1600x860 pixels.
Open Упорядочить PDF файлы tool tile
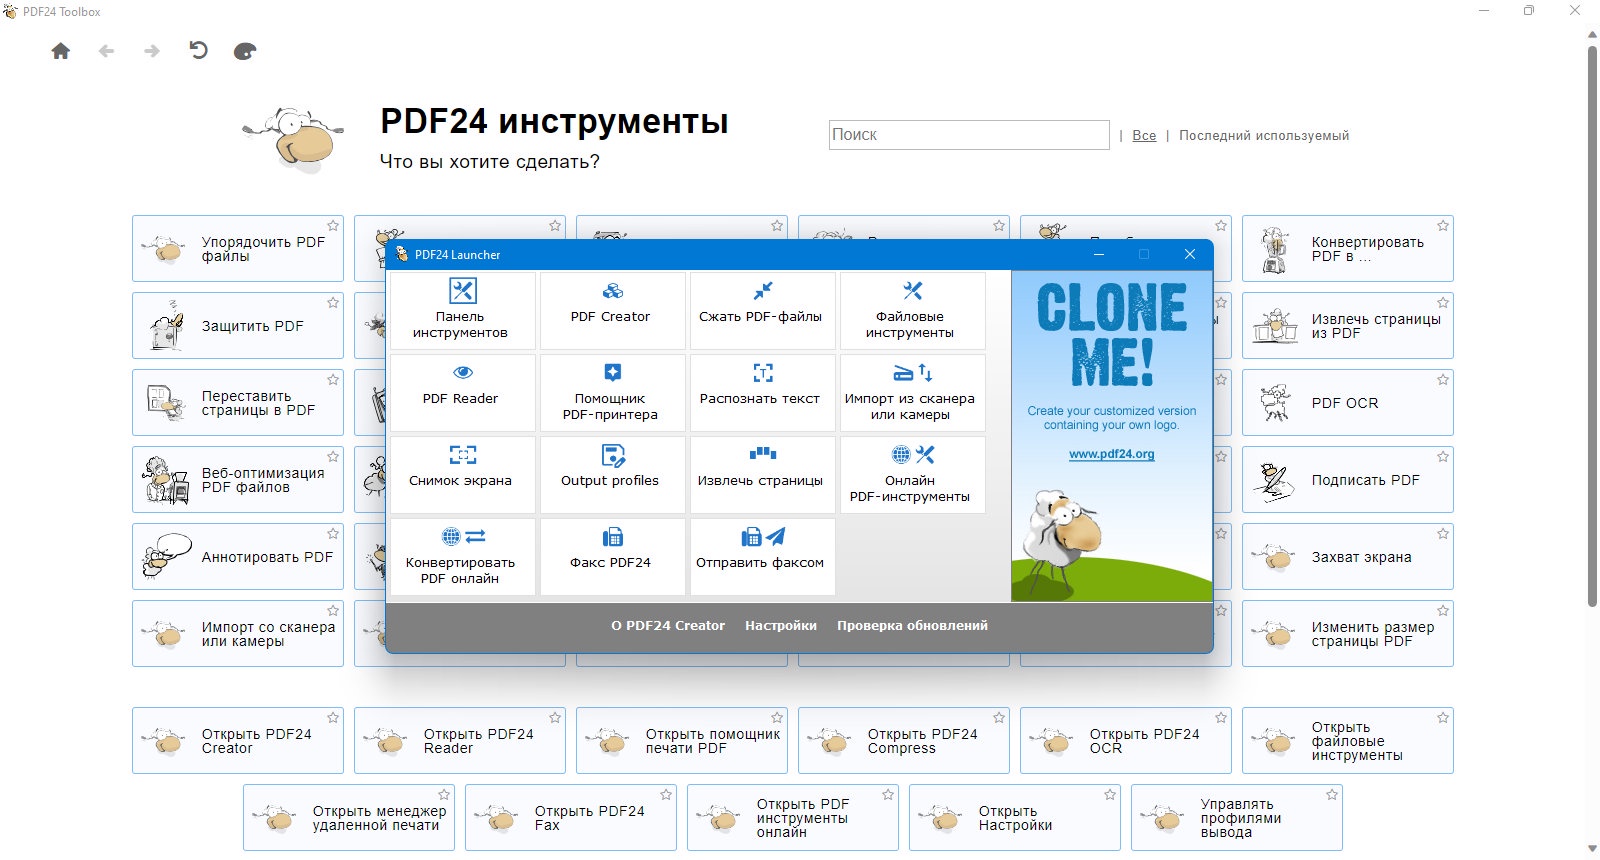[238, 249]
